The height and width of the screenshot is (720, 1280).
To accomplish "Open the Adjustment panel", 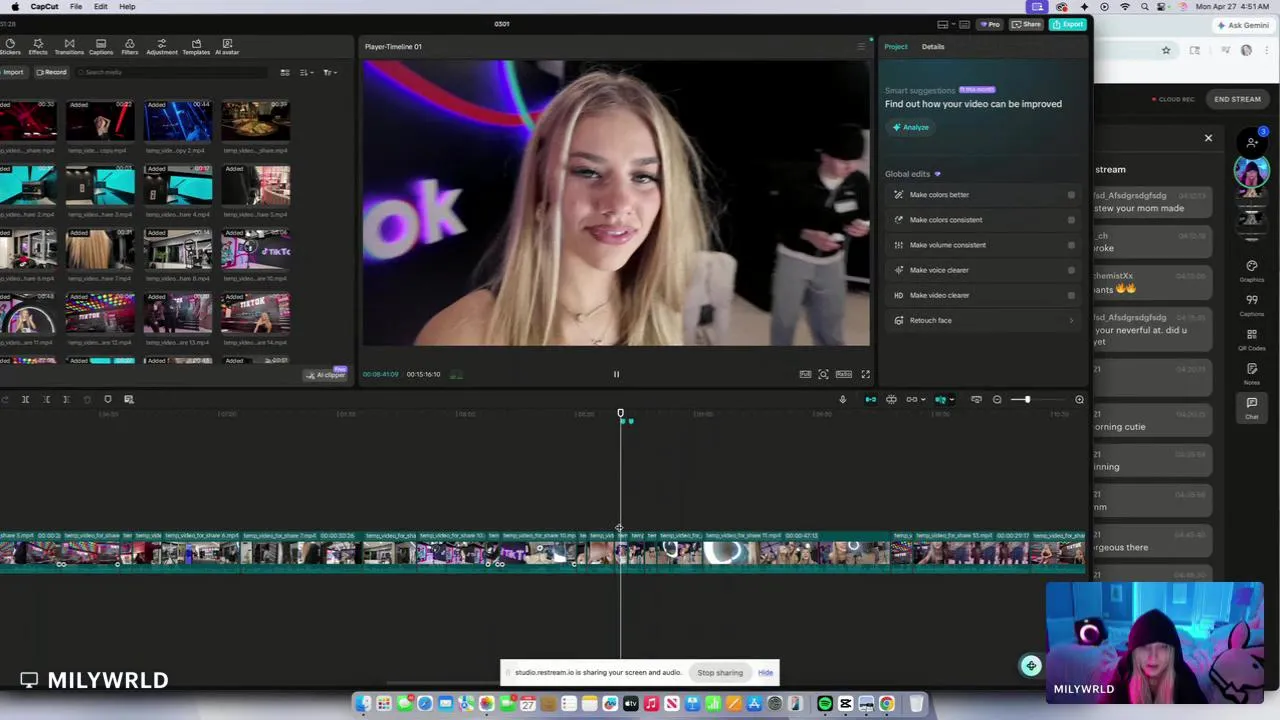I will pyautogui.click(x=161, y=47).
